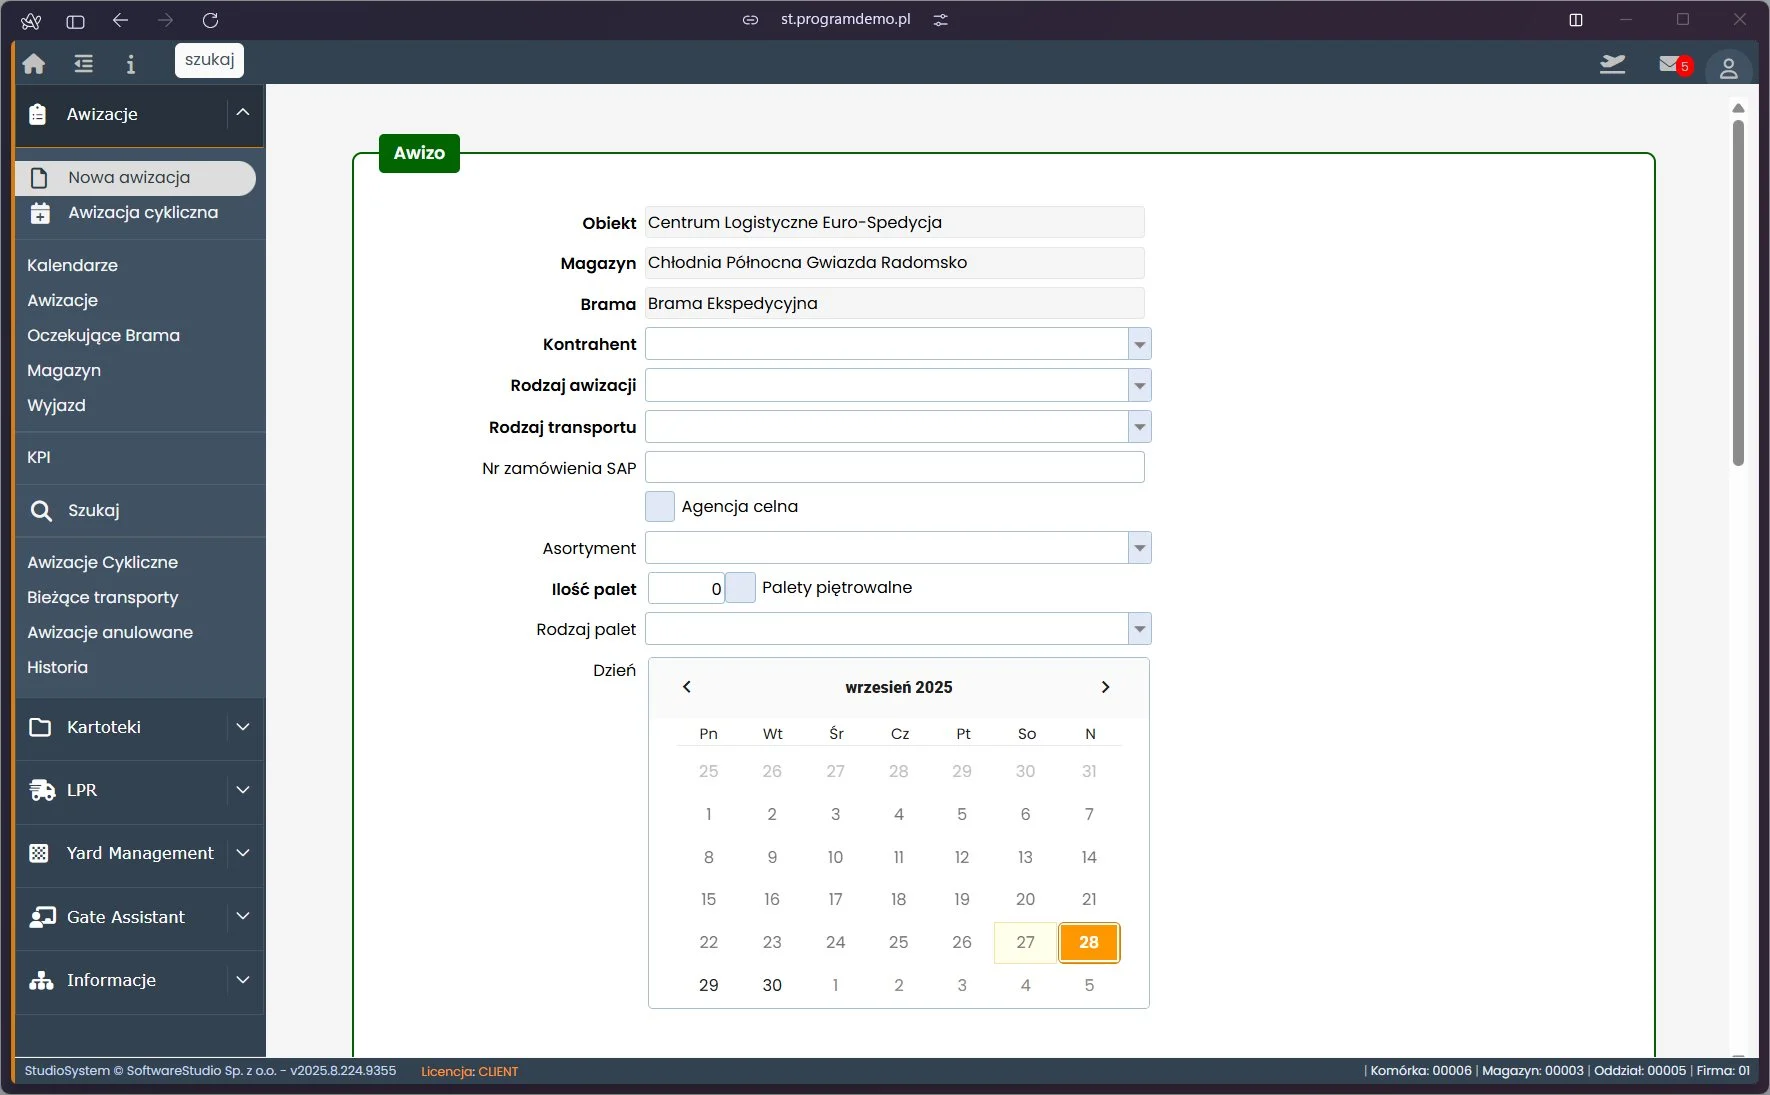Screen dimensions: 1770x1095
Task: Enable the Agencja celna checkbox
Action: [660, 507]
